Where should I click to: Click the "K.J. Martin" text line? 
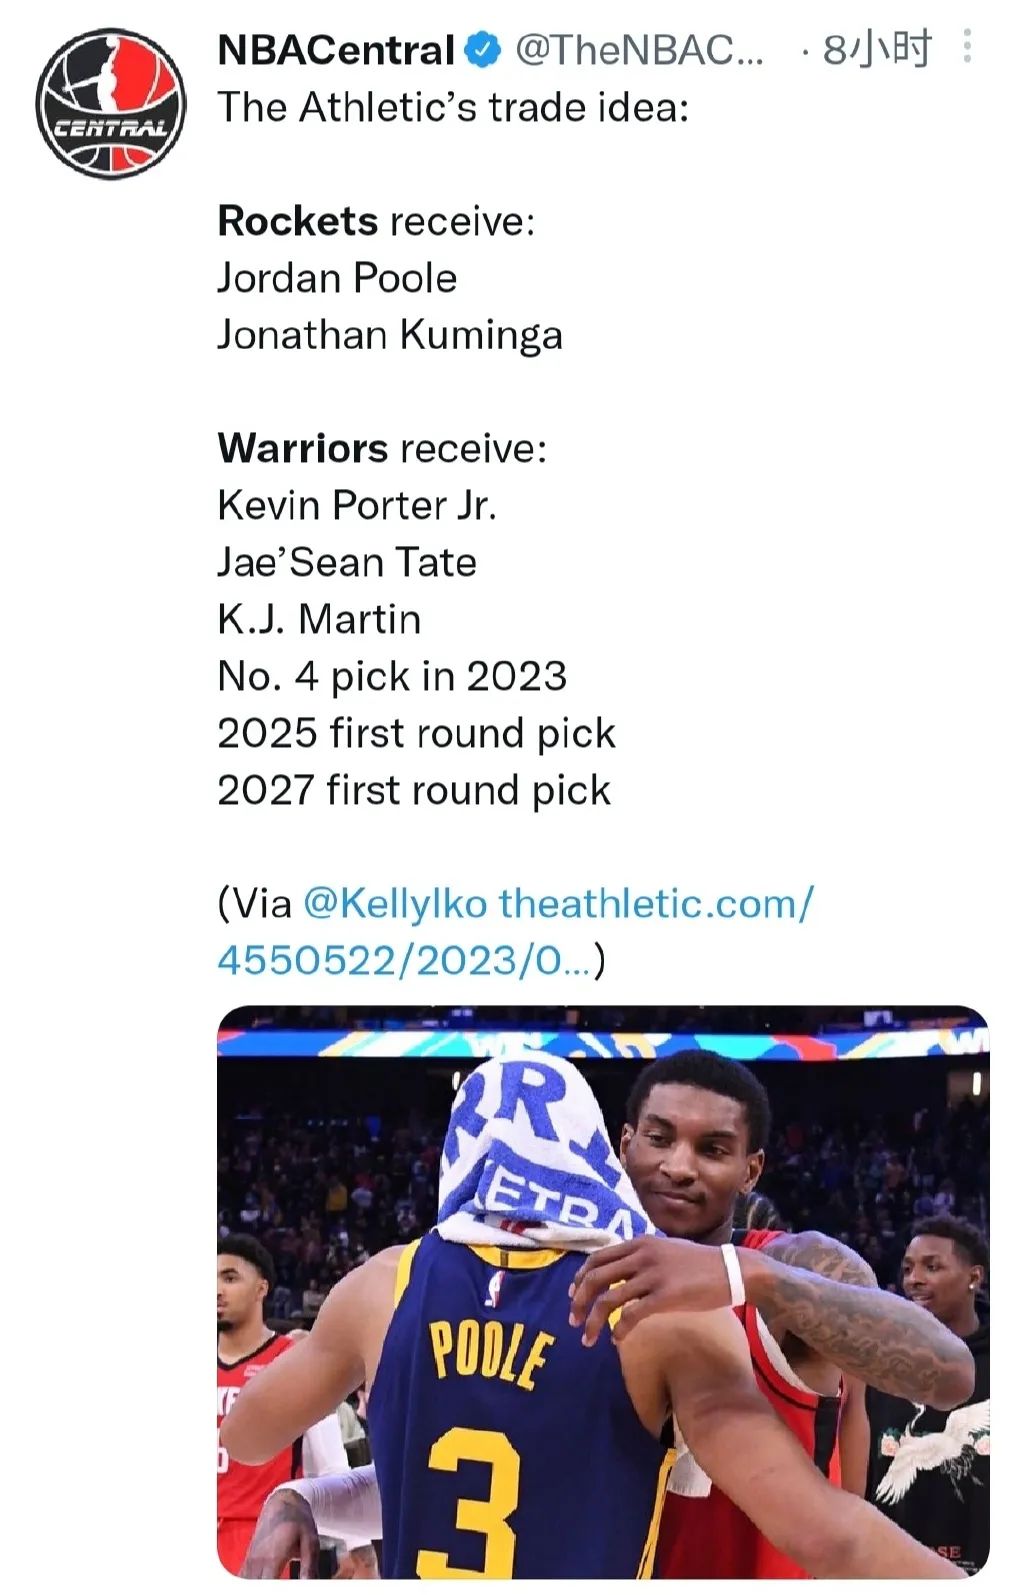point(319,619)
